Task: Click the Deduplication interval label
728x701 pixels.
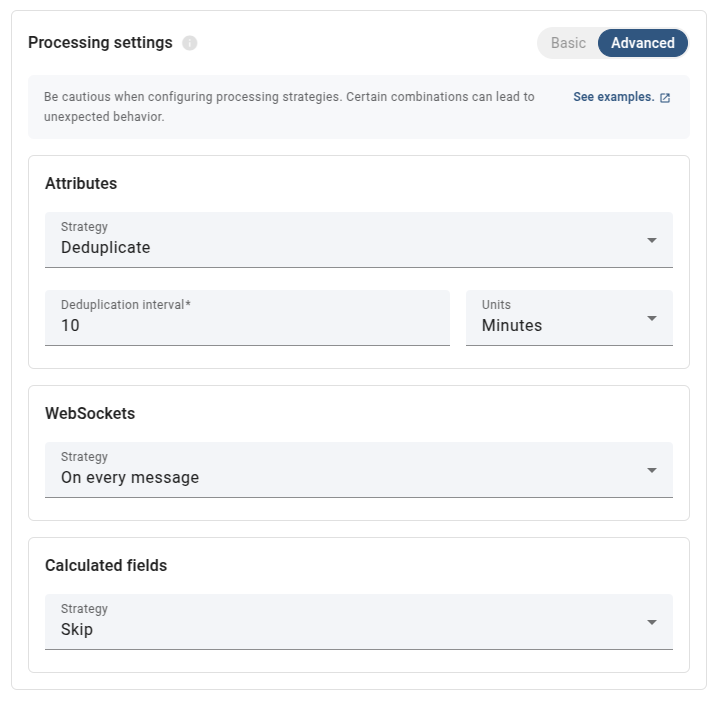Action: [x=125, y=304]
